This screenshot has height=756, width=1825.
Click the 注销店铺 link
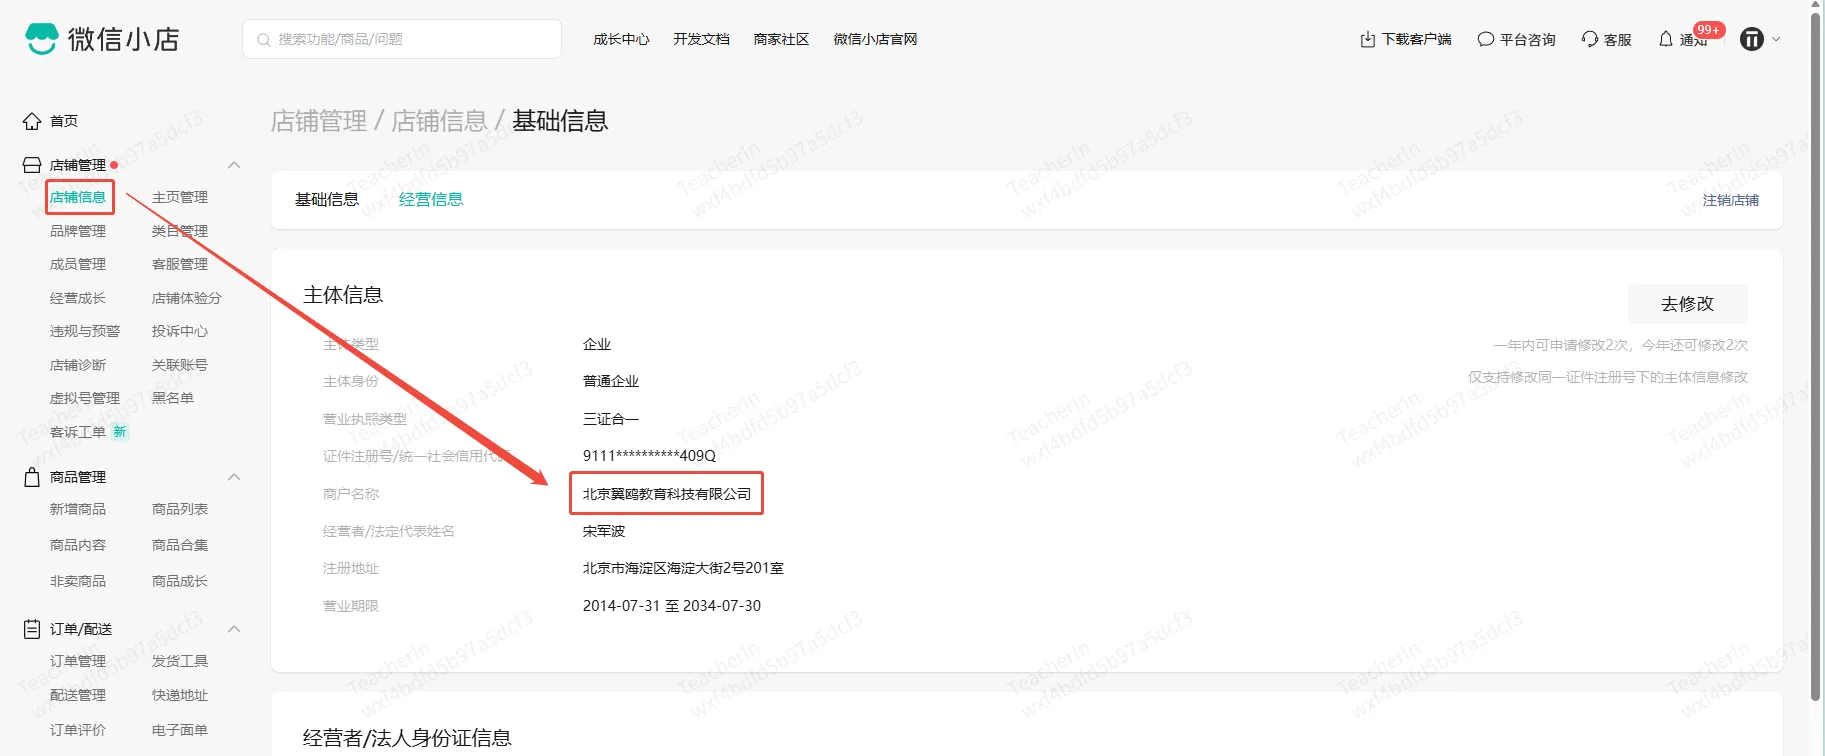(x=1731, y=201)
